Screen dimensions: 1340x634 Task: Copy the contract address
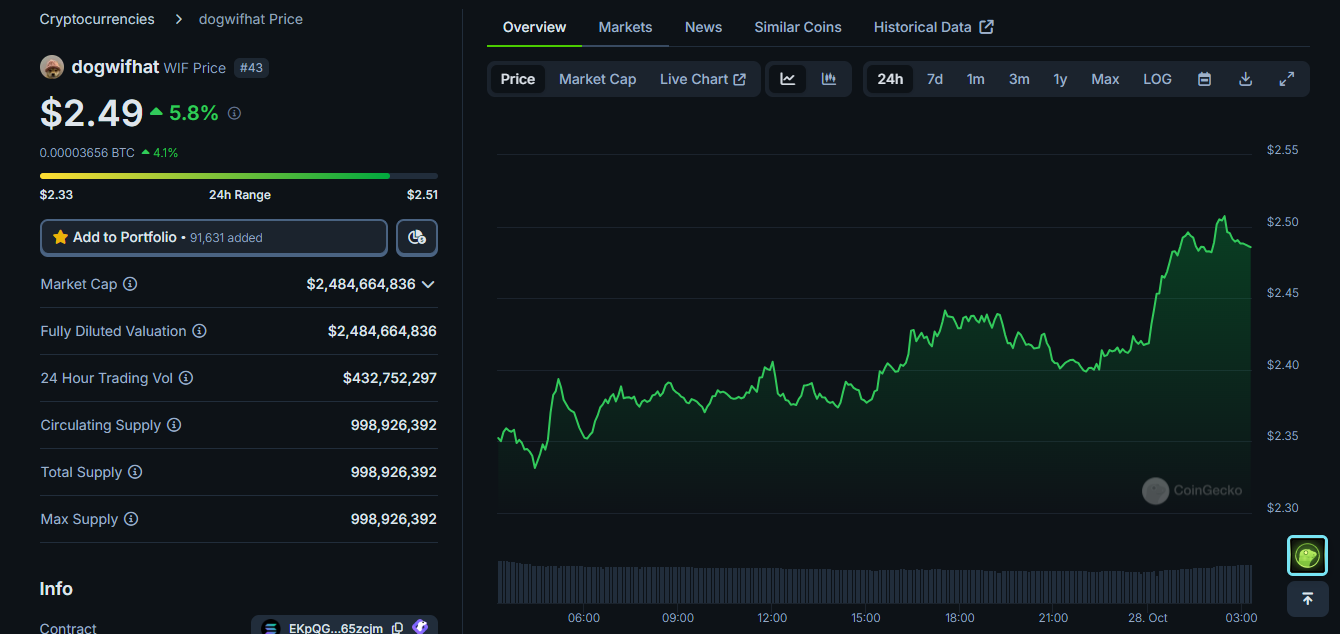click(397, 627)
